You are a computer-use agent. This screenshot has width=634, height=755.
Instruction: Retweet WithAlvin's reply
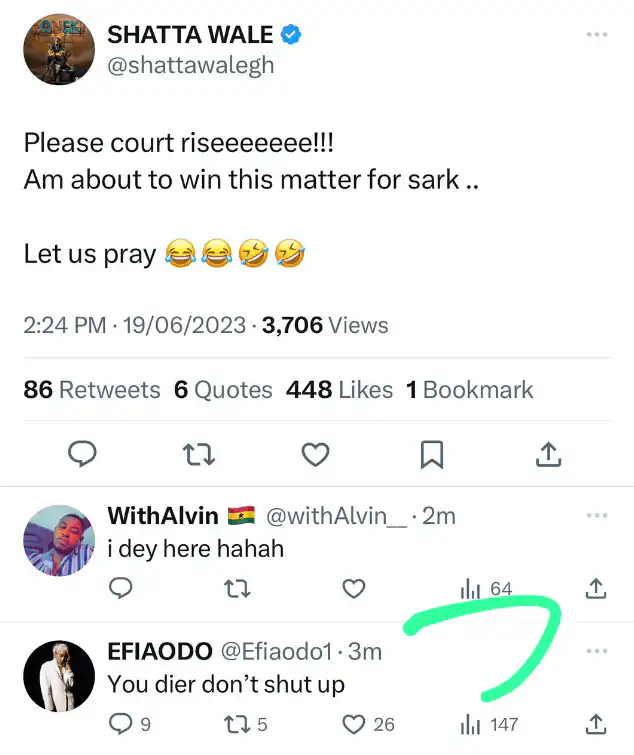[237, 589]
